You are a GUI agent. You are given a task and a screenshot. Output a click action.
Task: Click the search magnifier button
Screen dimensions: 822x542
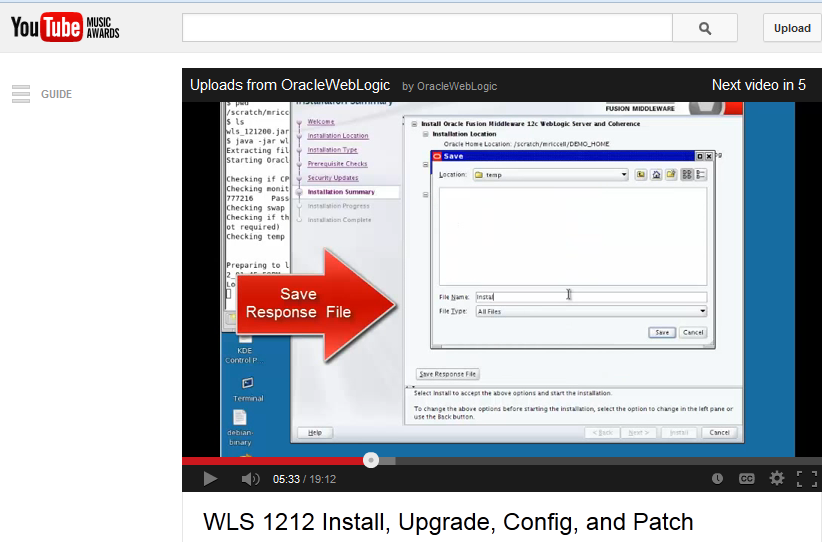(705, 28)
